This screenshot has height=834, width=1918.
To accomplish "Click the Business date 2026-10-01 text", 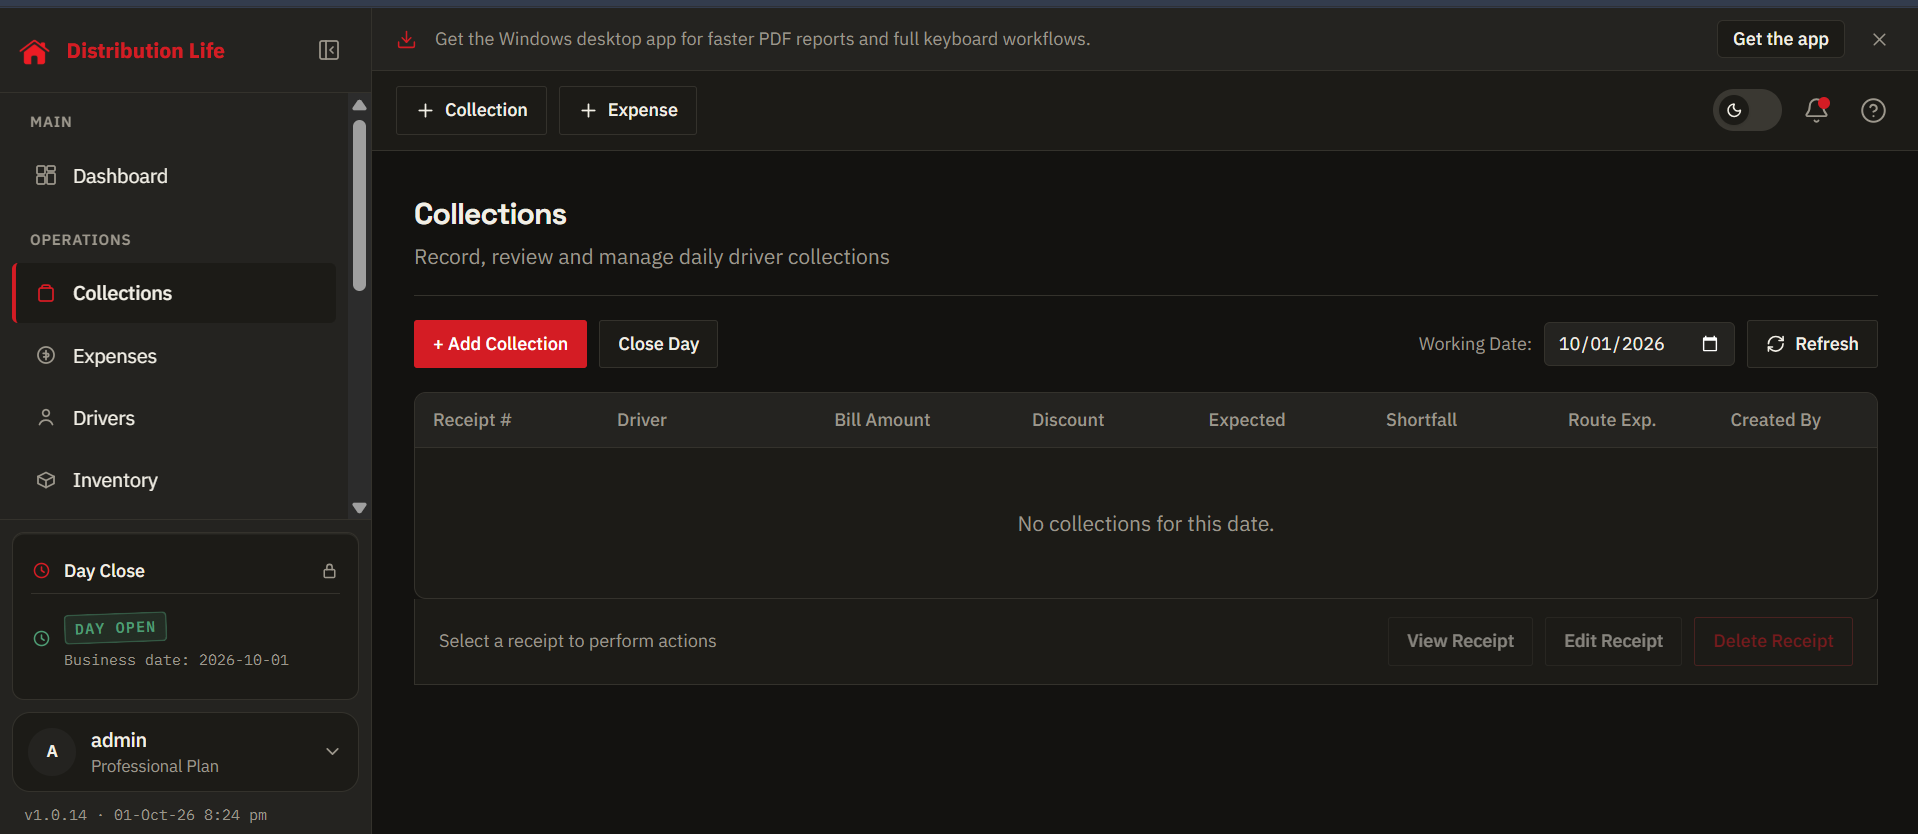I will [x=176, y=660].
